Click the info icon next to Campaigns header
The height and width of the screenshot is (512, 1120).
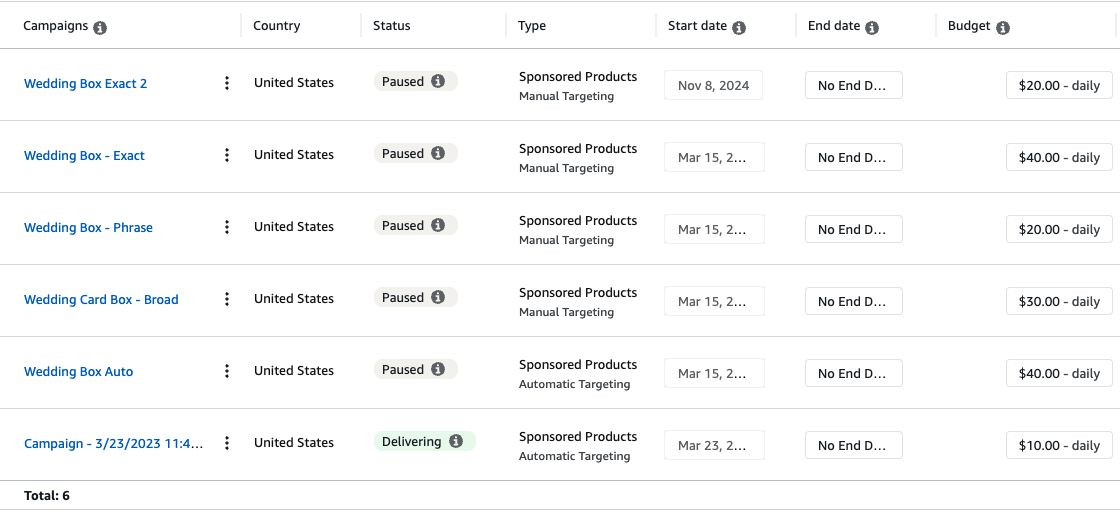coord(100,28)
